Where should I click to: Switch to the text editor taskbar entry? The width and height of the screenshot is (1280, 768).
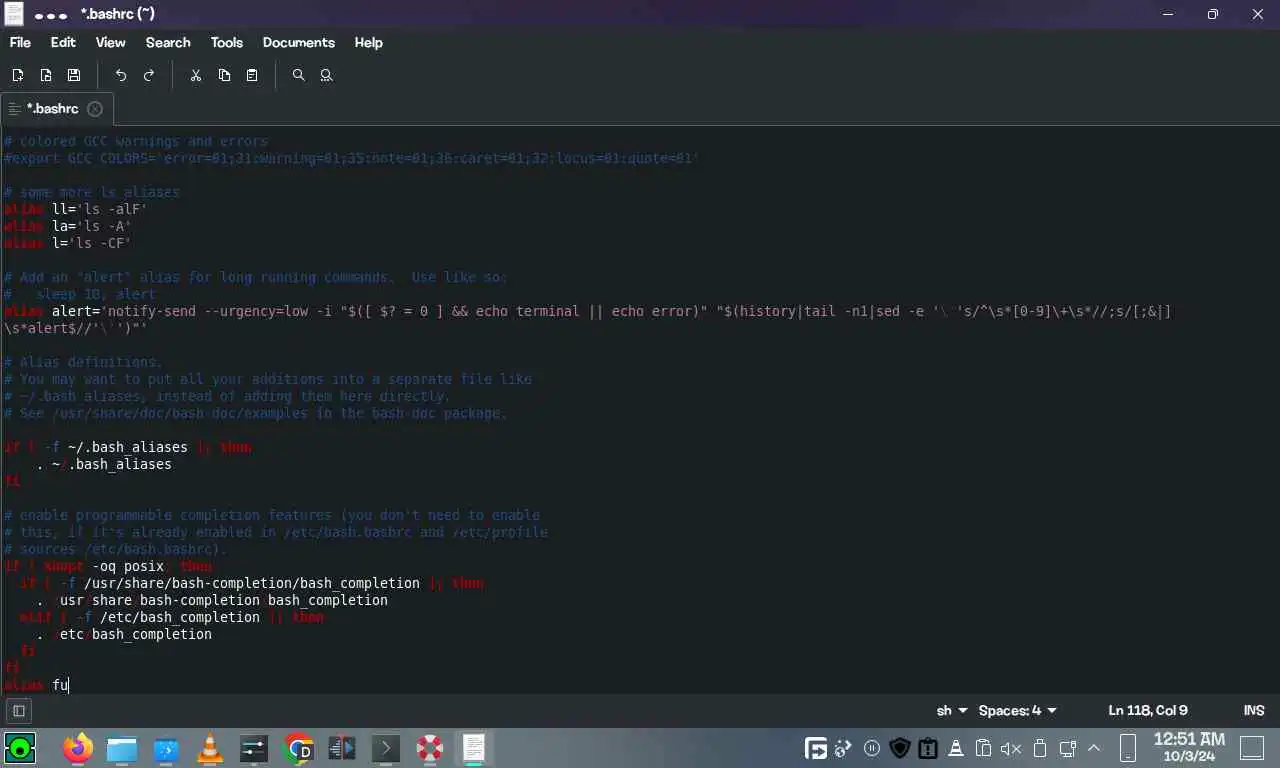click(x=474, y=748)
